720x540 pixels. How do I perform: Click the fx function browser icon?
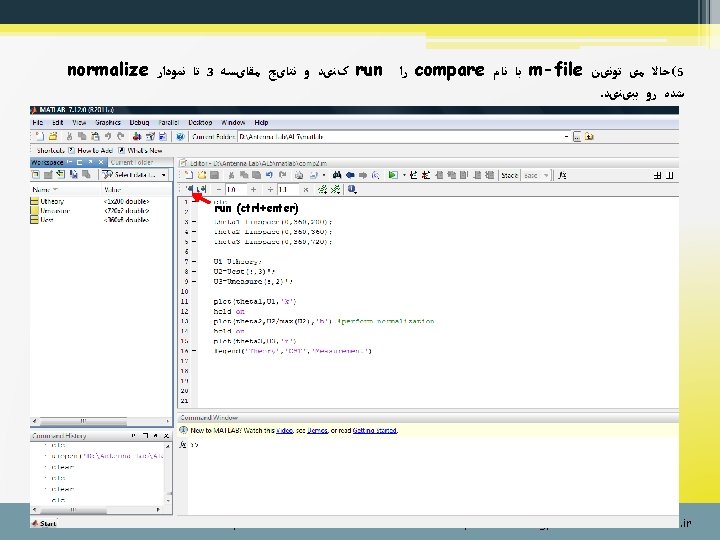(562, 175)
